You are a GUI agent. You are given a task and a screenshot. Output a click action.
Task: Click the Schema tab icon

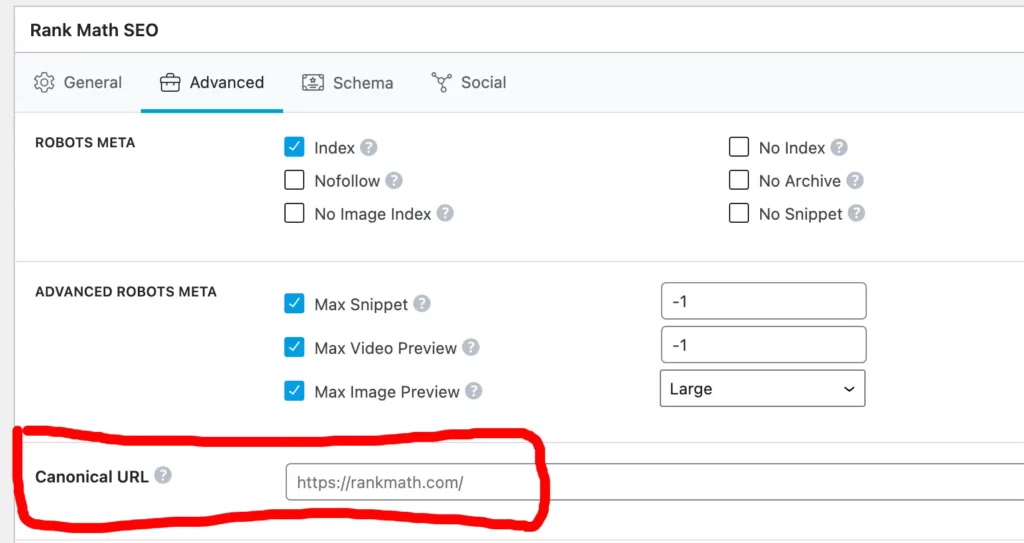click(x=313, y=83)
